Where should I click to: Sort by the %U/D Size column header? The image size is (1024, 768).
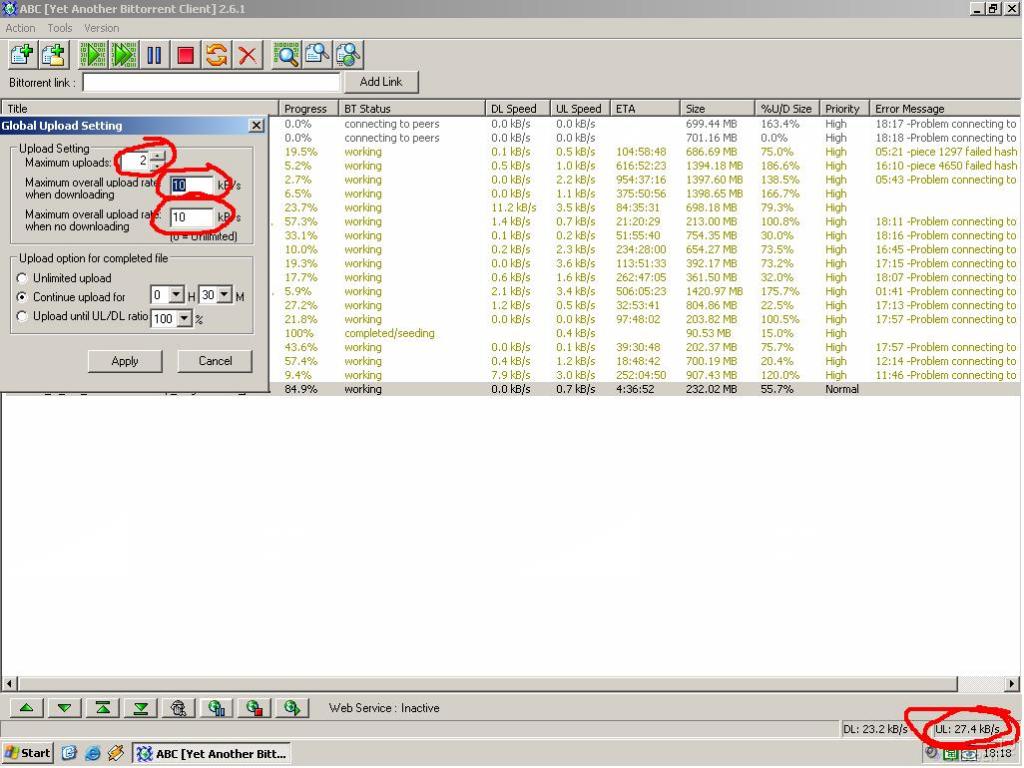pos(786,108)
